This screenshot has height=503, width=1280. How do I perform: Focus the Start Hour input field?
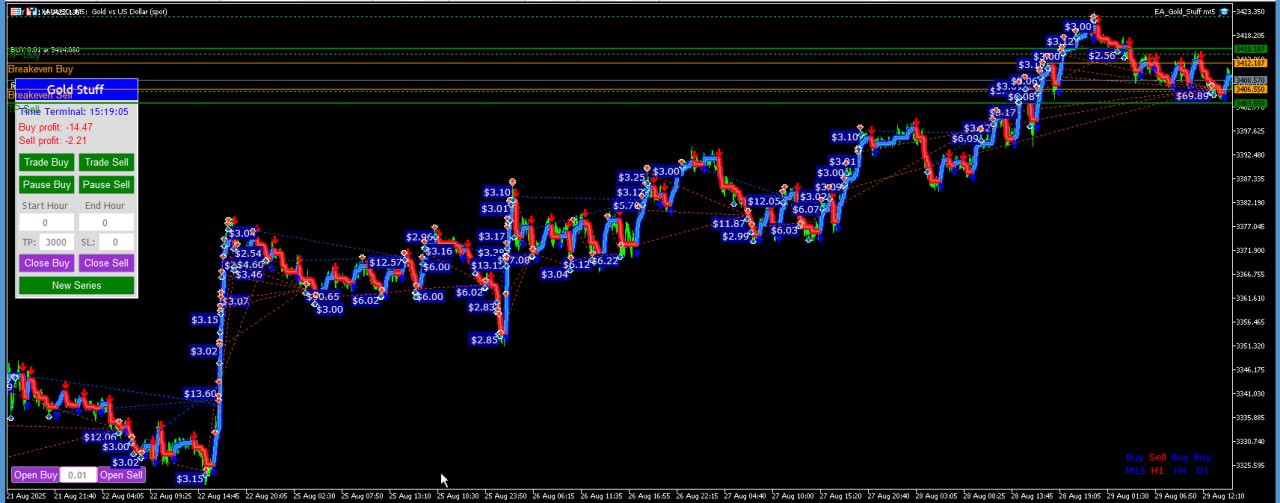47,223
